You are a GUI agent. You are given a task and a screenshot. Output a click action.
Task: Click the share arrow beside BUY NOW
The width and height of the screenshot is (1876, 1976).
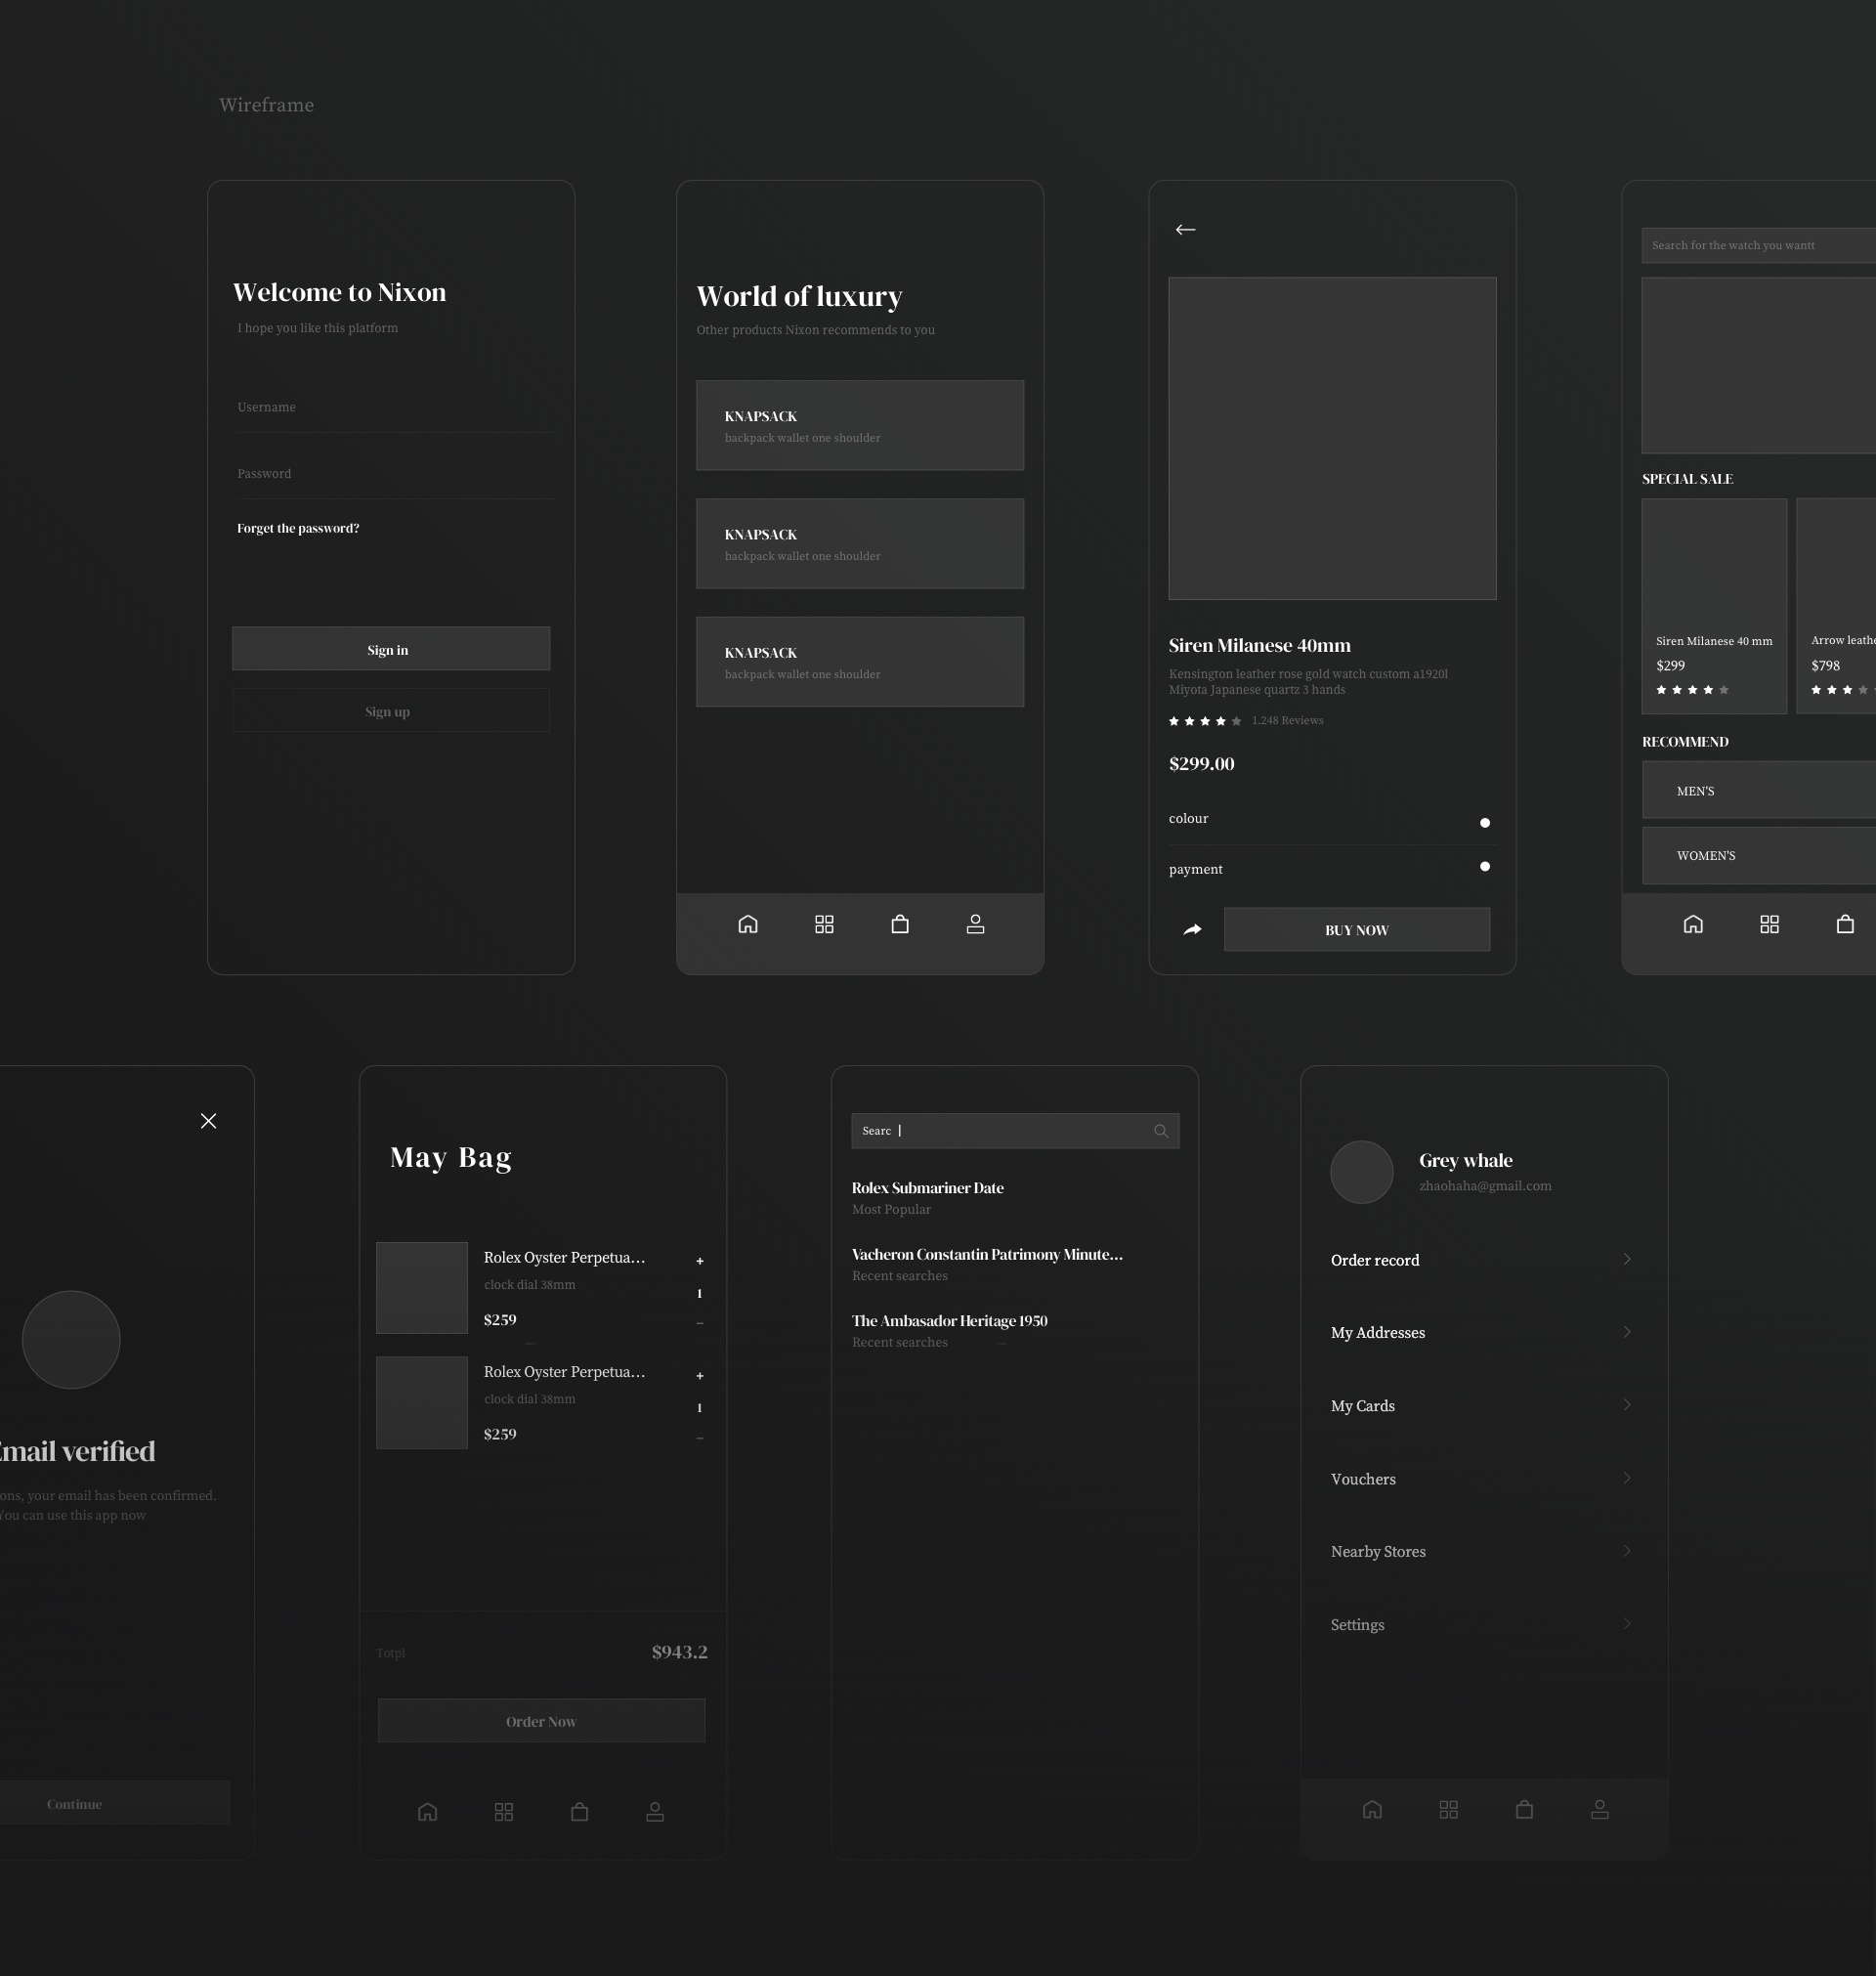[x=1192, y=930]
